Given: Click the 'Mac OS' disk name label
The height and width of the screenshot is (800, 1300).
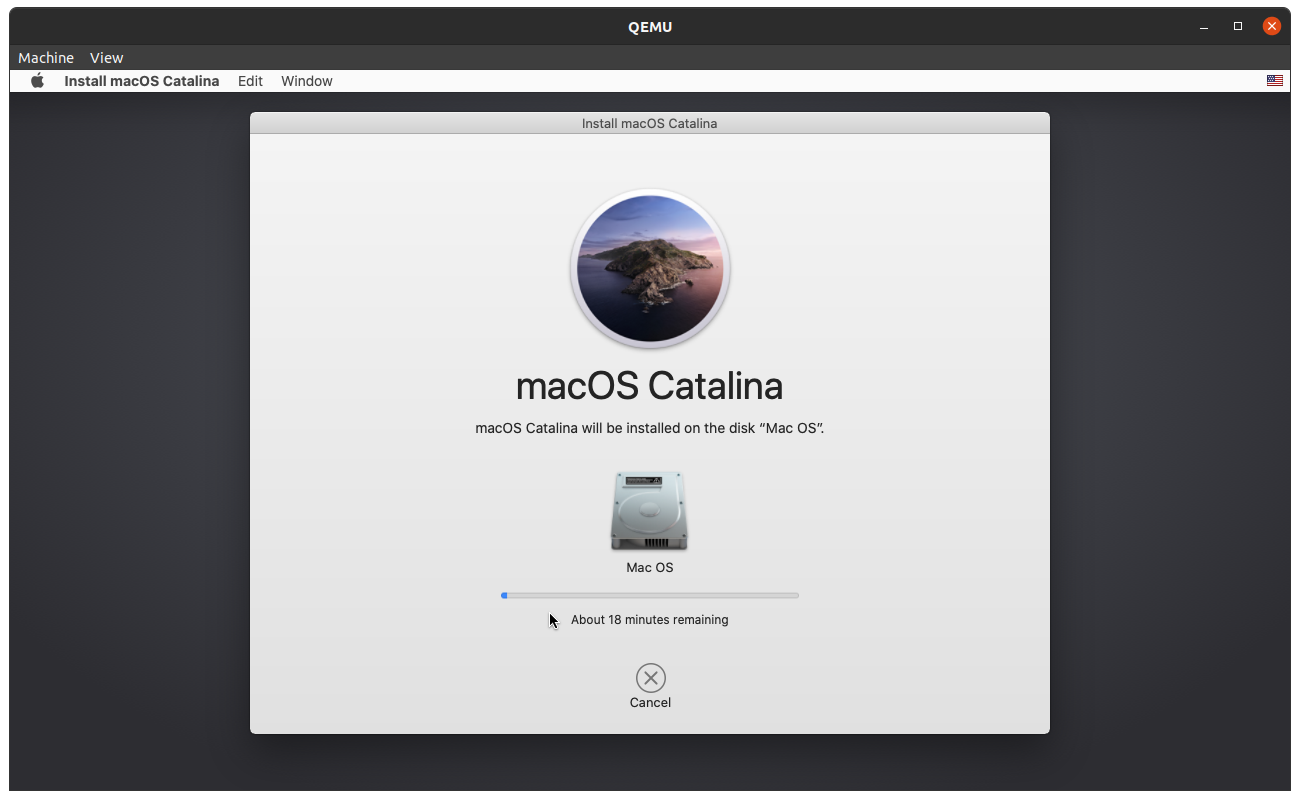Looking at the screenshot, I should pyautogui.click(x=650, y=567).
